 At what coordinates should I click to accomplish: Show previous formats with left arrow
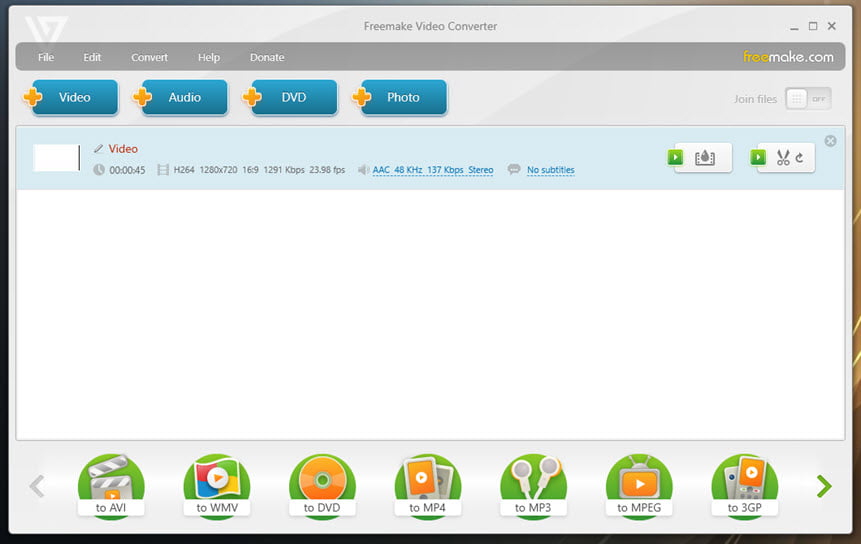[37, 486]
